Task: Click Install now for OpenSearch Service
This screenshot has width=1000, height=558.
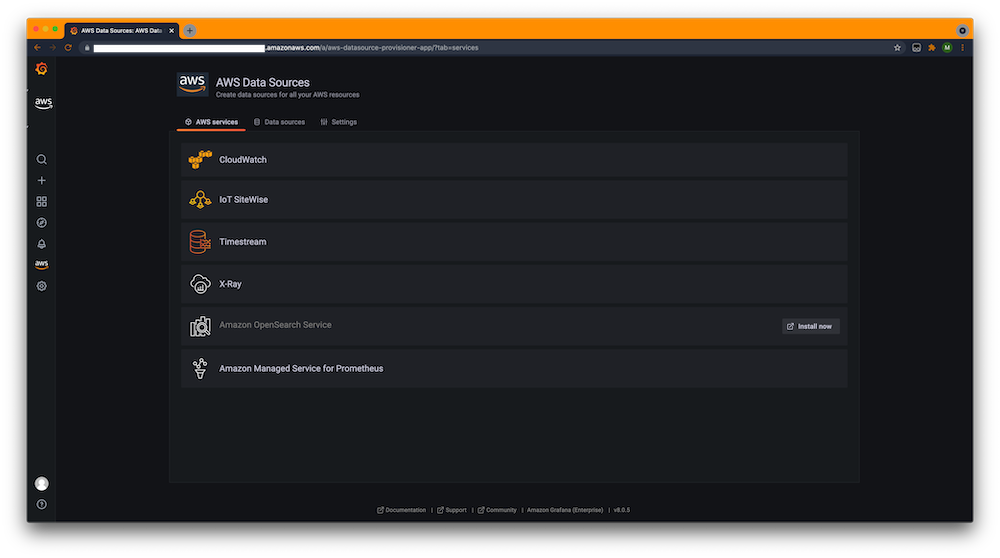Action: [x=811, y=326]
